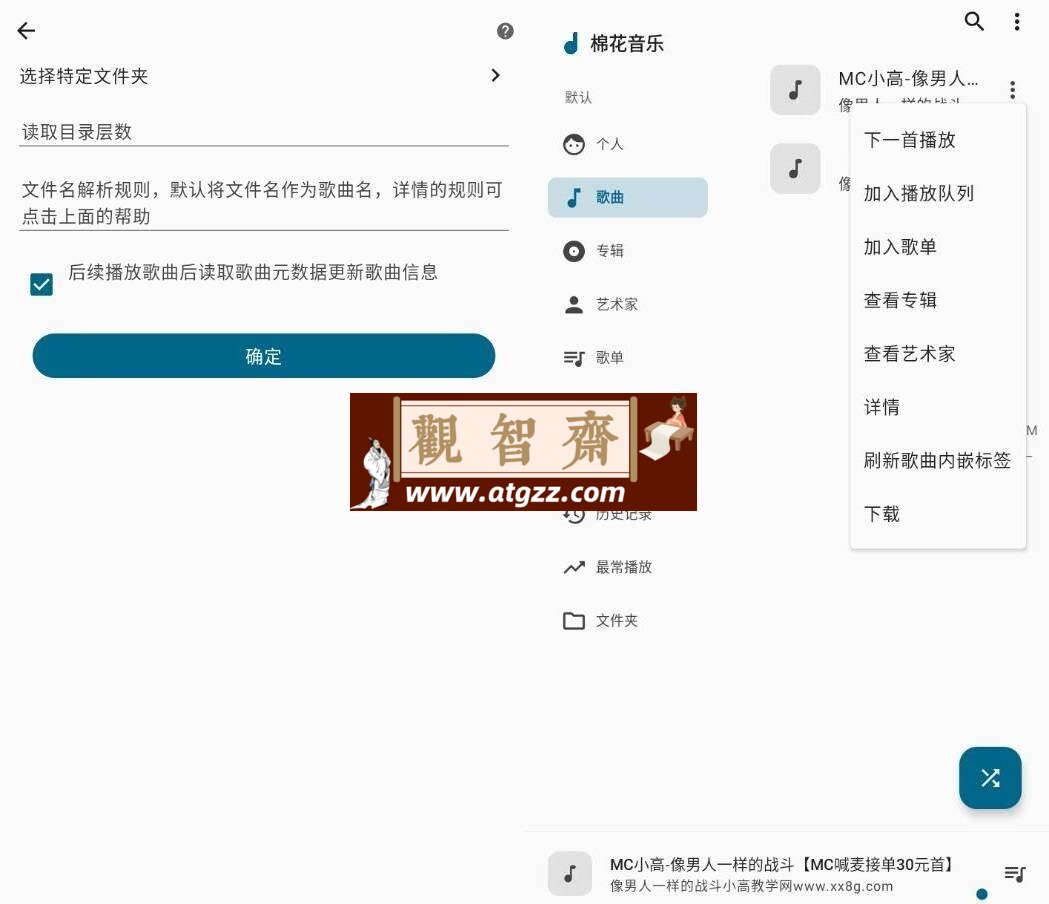1049x904 pixels.
Task: Open the MC小高 song's three-dot menu
Action: coord(1012,90)
